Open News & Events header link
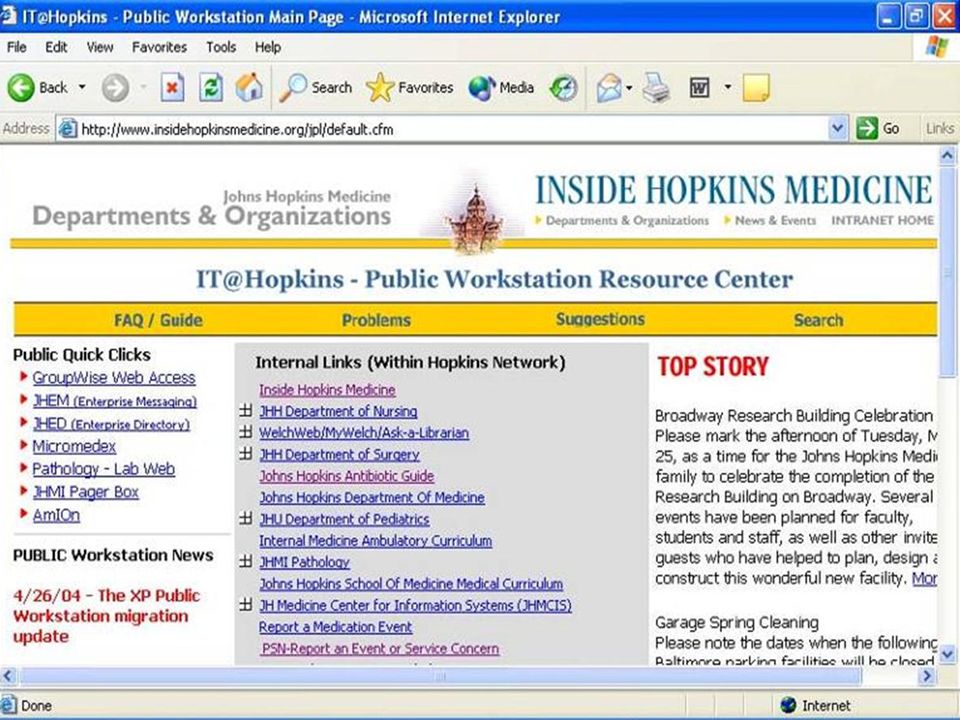Screen dimensions: 960x720 point(775,220)
